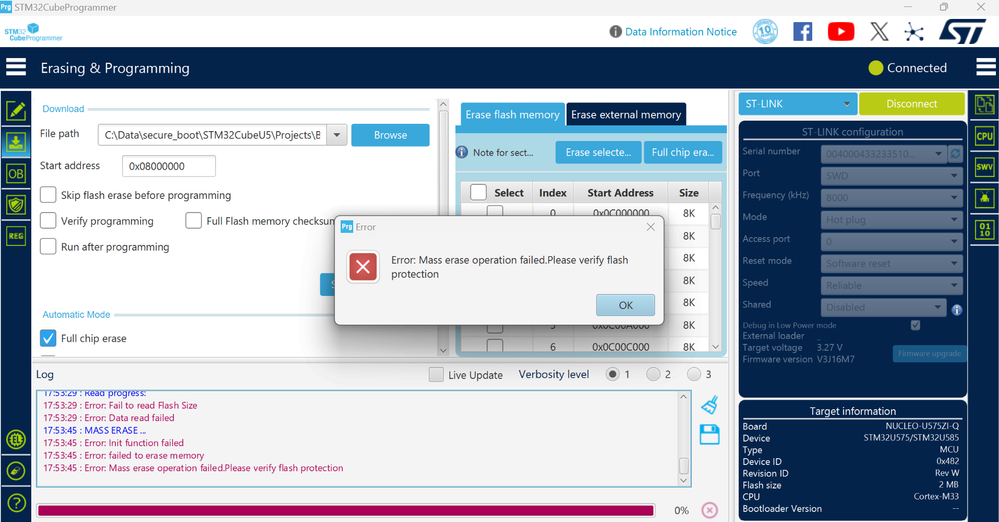
Task: Click the Firmware upgrade button
Action: 929,353
